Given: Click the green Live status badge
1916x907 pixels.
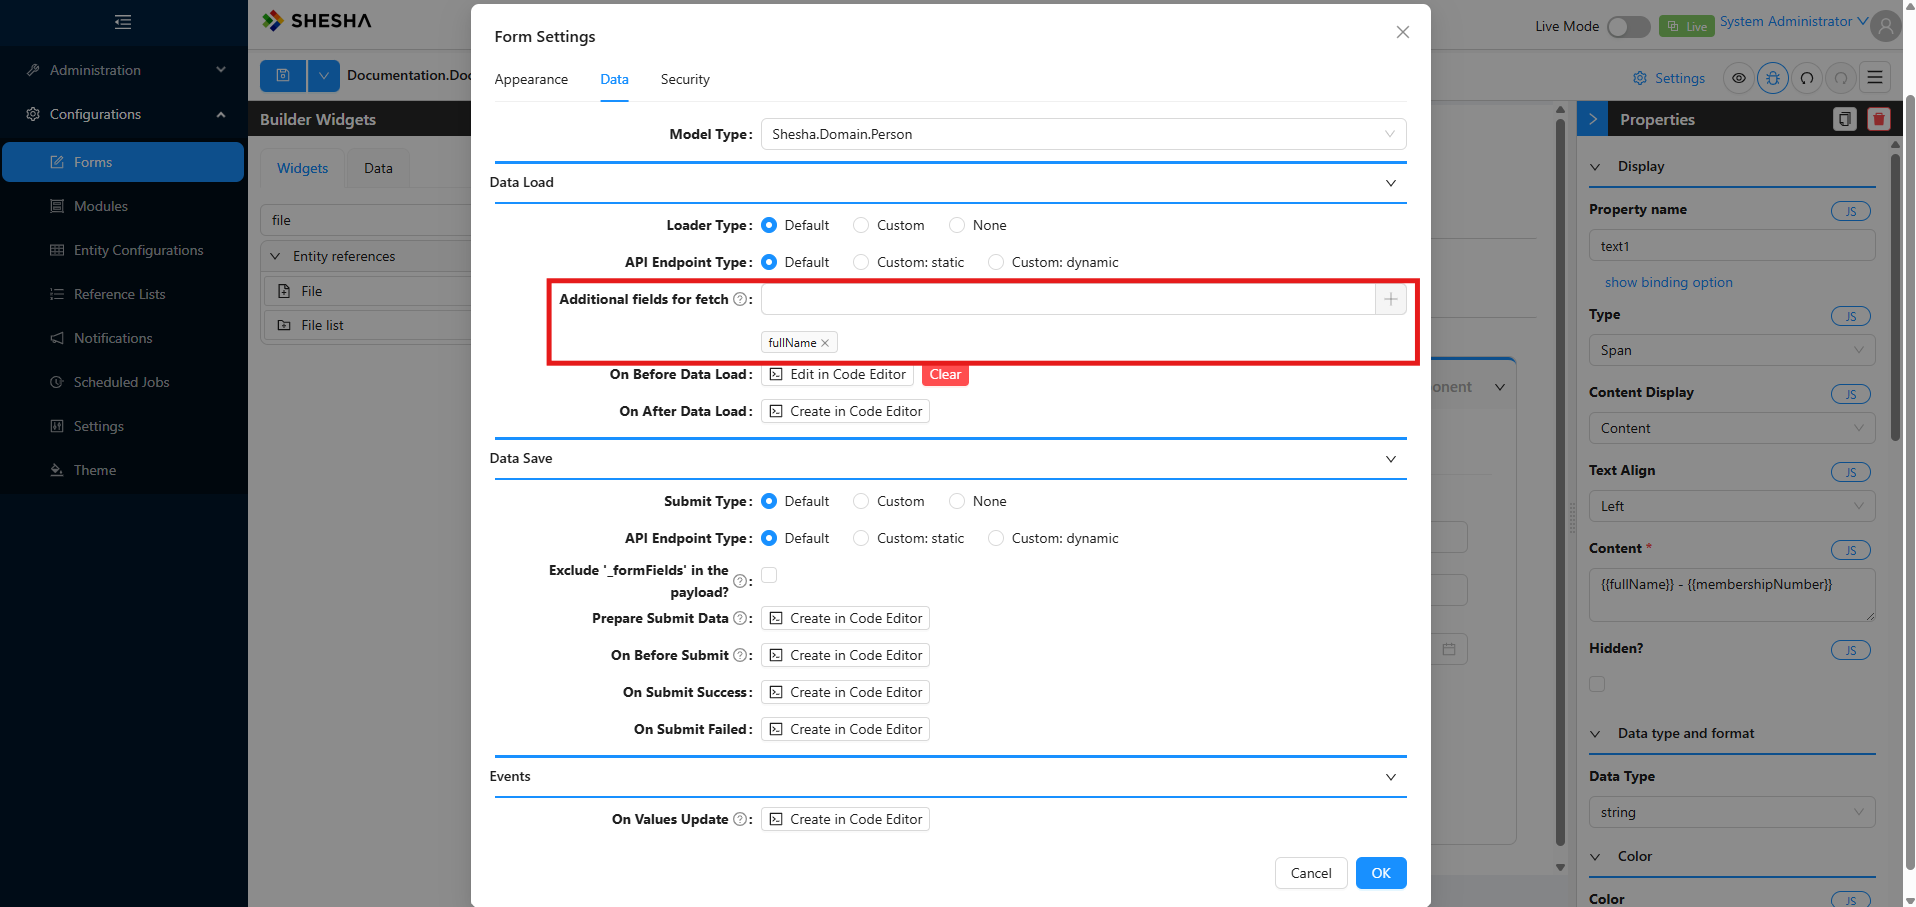Looking at the screenshot, I should [1686, 26].
